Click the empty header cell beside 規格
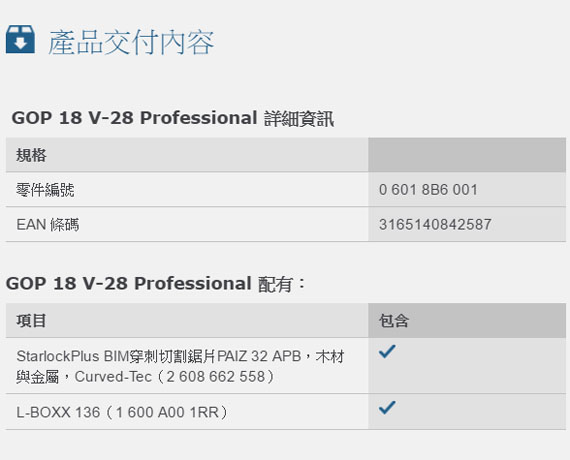This screenshot has height=460, width=570. coord(467,155)
